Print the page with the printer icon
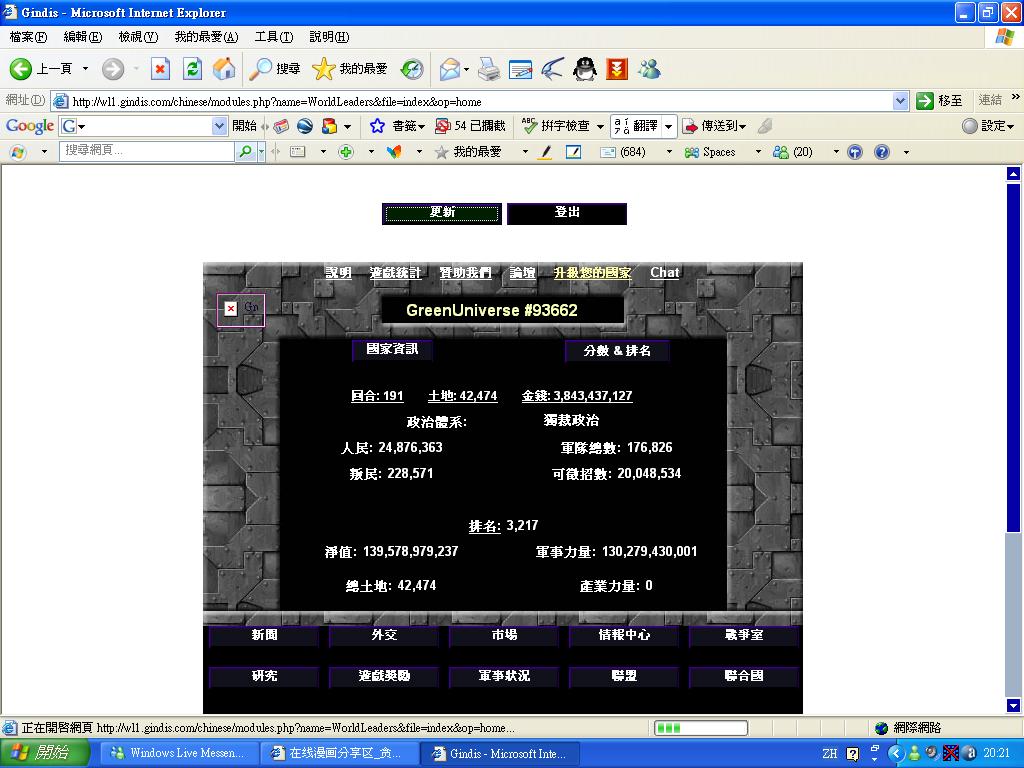 [488, 69]
